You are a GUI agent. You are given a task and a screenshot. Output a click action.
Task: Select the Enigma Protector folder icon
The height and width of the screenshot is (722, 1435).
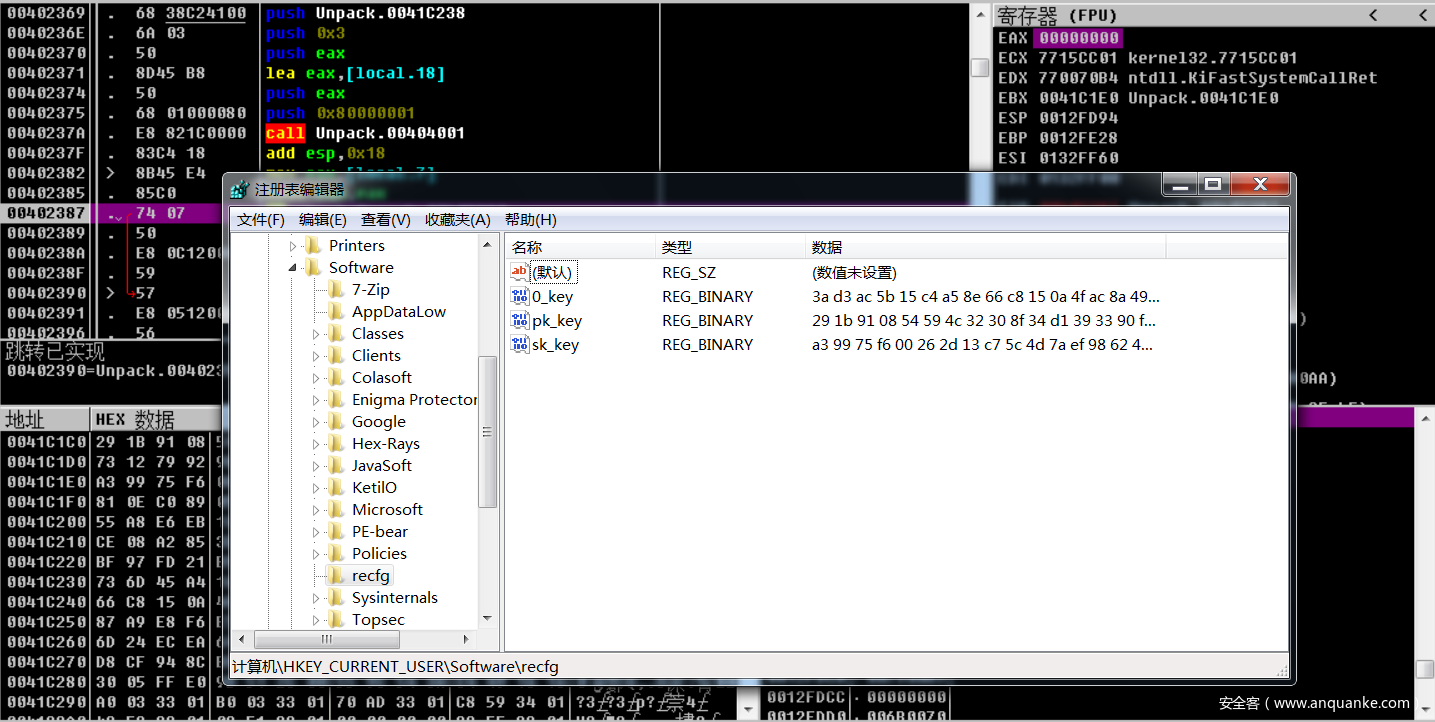(x=337, y=400)
